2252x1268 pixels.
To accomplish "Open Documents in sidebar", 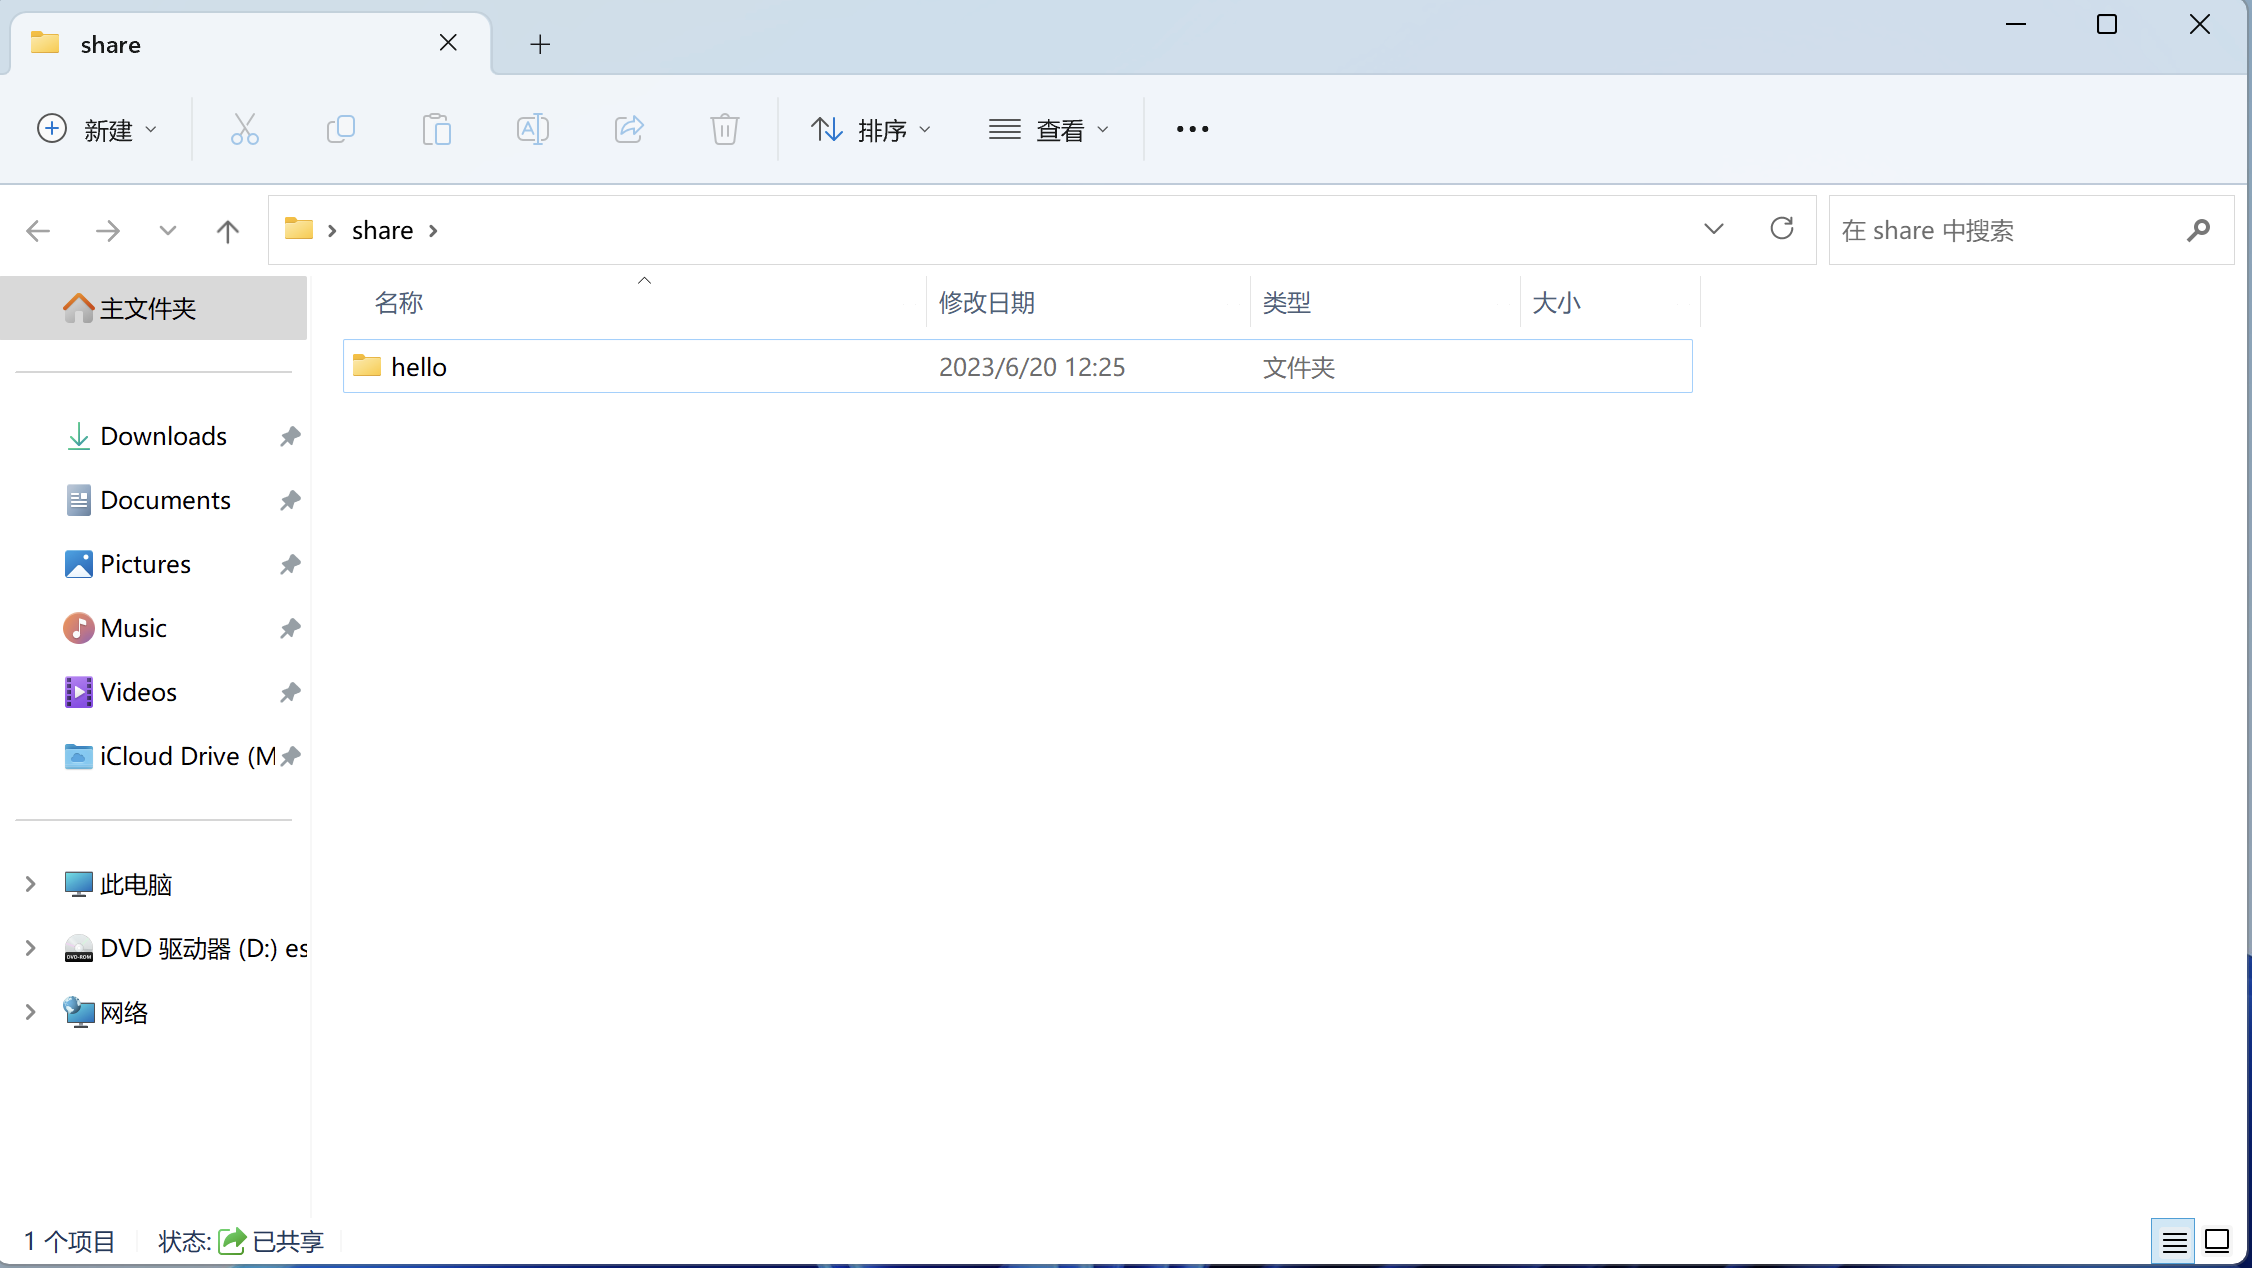I will [x=165, y=500].
